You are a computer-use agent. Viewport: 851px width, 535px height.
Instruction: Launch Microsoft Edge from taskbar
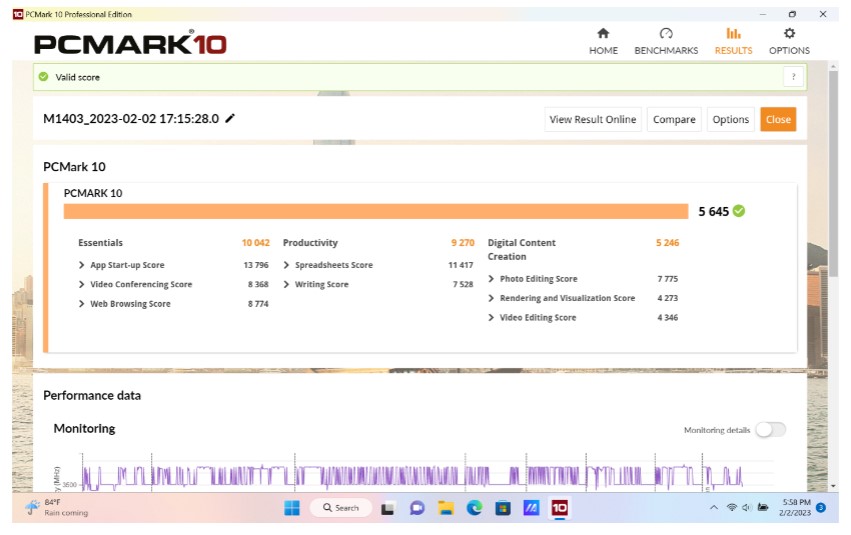click(x=474, y=509)
